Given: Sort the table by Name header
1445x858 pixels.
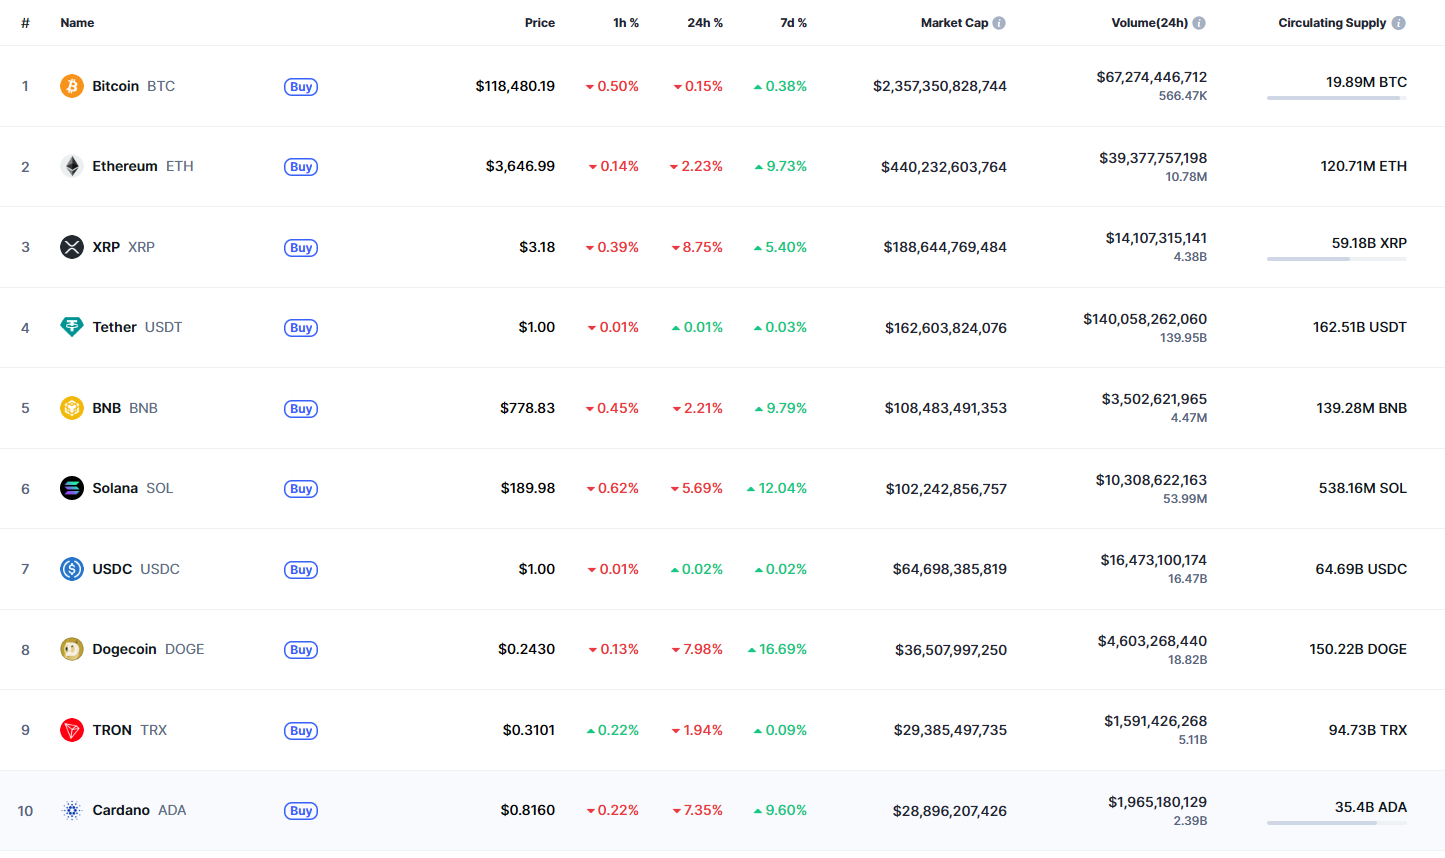Looking at the screenshot, I should point(77,23).
